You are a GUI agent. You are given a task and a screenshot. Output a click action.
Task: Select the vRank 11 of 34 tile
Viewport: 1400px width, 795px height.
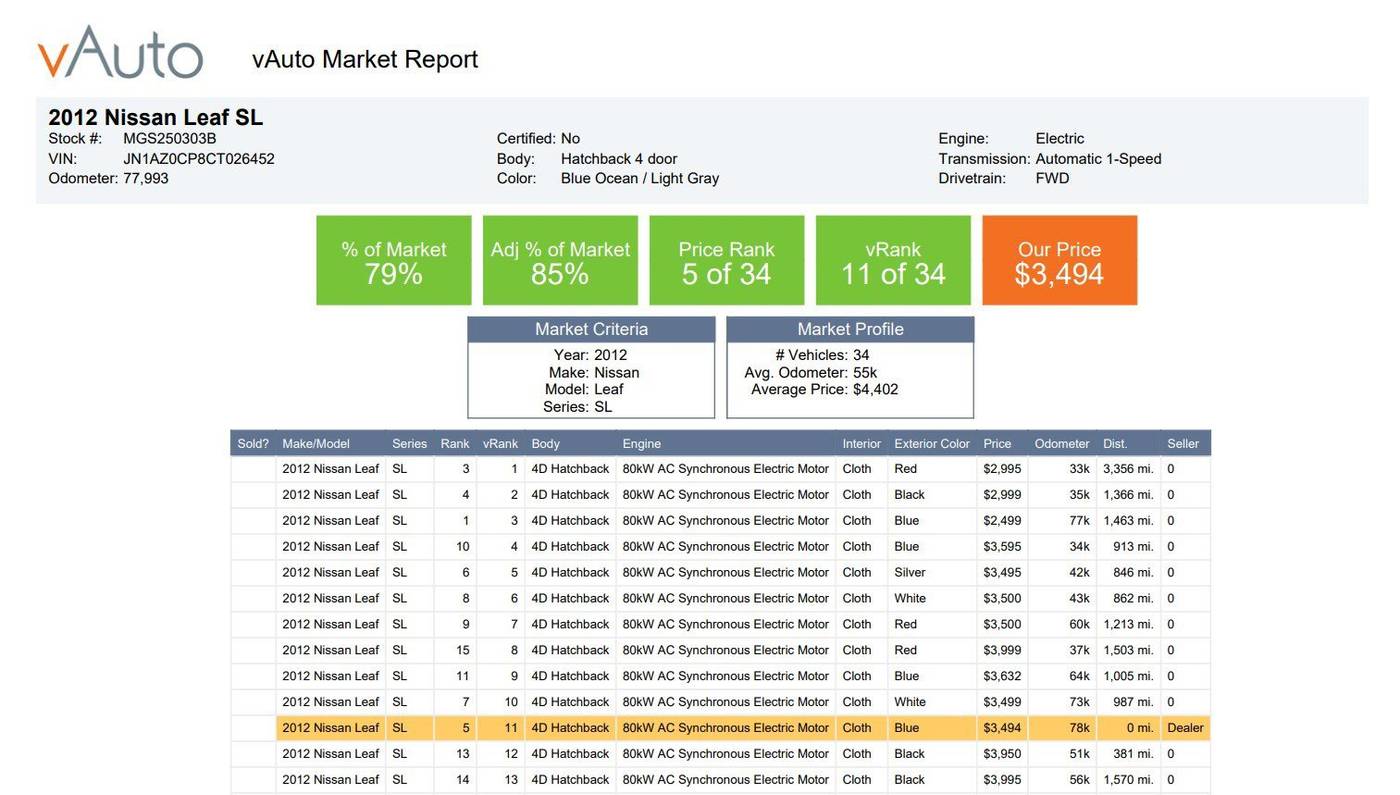(x=893, y=260)
